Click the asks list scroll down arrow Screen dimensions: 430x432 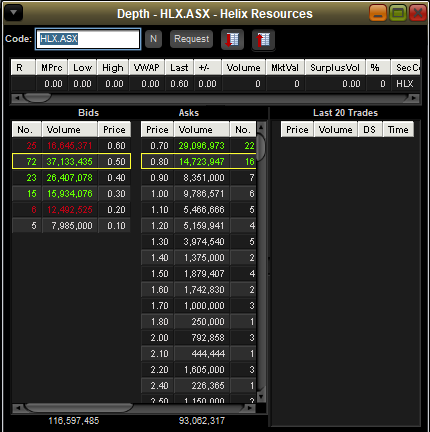[261, 397]
